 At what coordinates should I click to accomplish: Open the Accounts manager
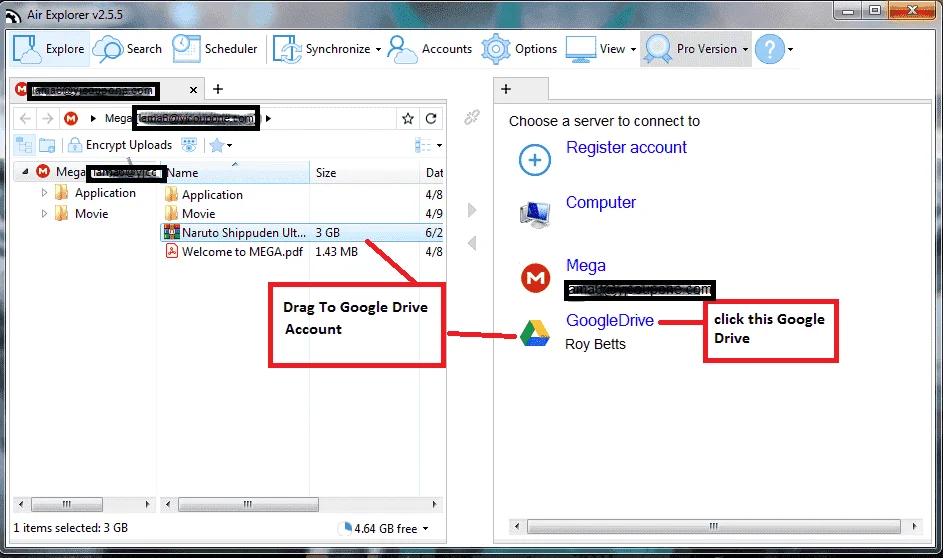click(430, 49)
